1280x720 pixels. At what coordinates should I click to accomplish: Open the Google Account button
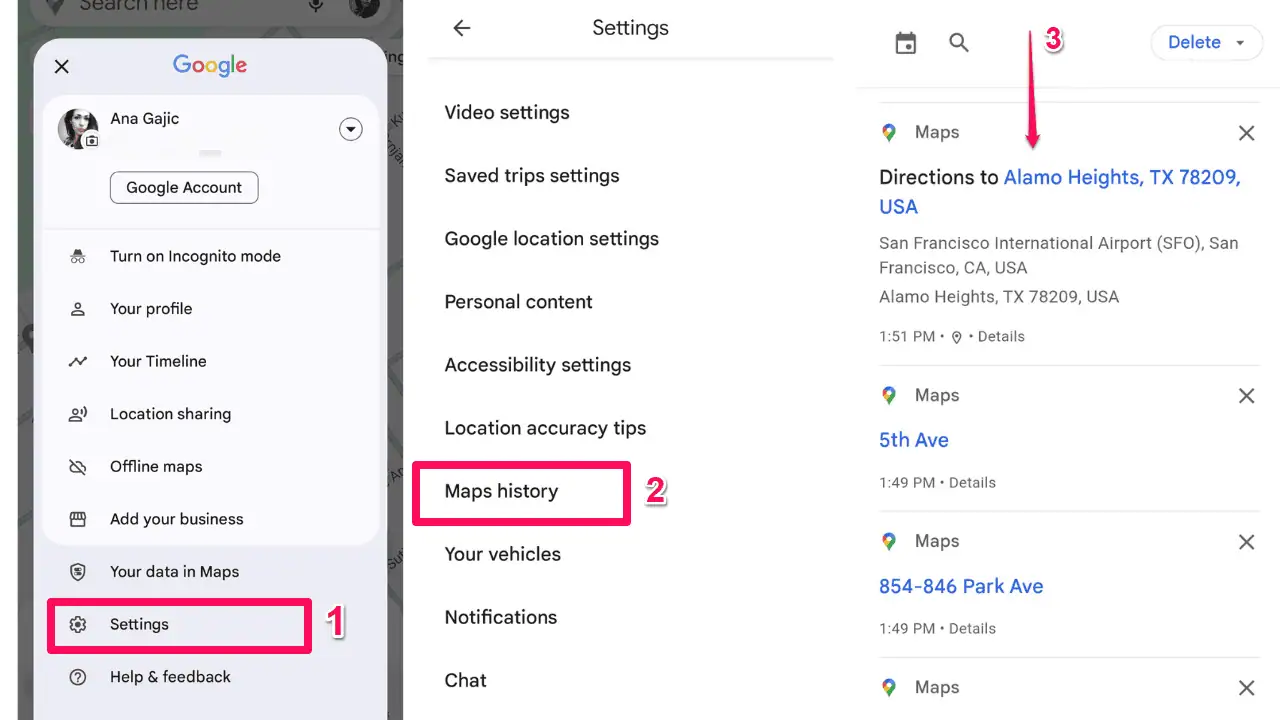click(x=184, y=187)
